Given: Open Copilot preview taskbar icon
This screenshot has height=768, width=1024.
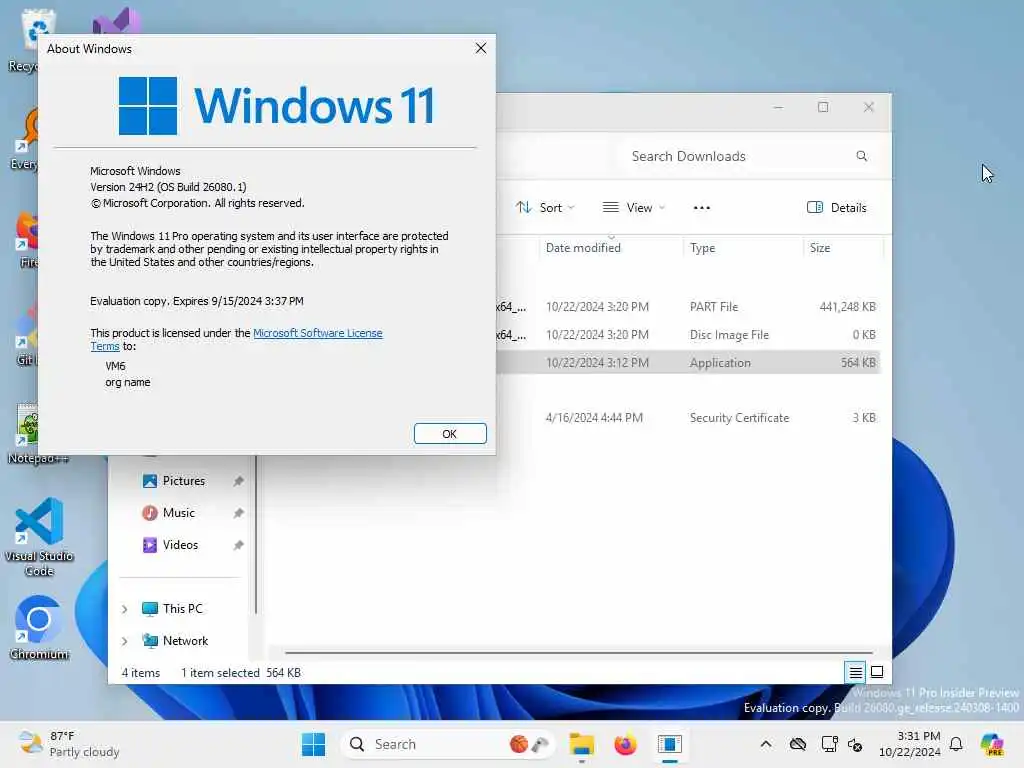Looking at the screenshot, I should (992, 744).
